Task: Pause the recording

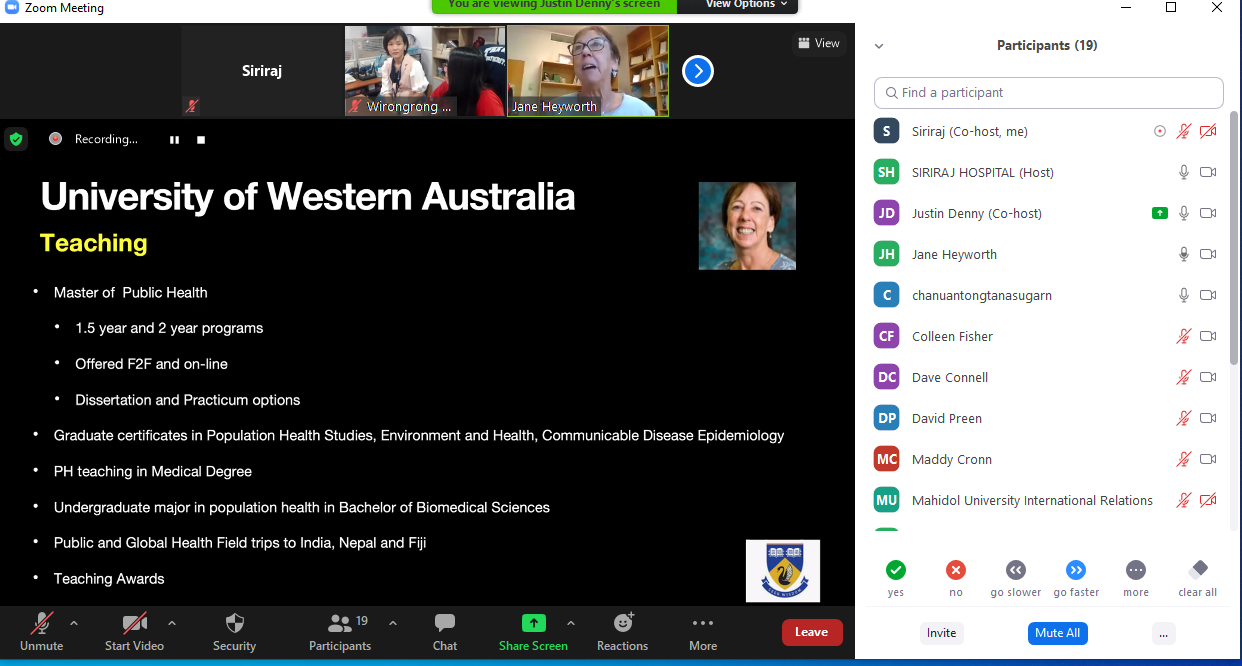Action: click(x=174, y=140)
